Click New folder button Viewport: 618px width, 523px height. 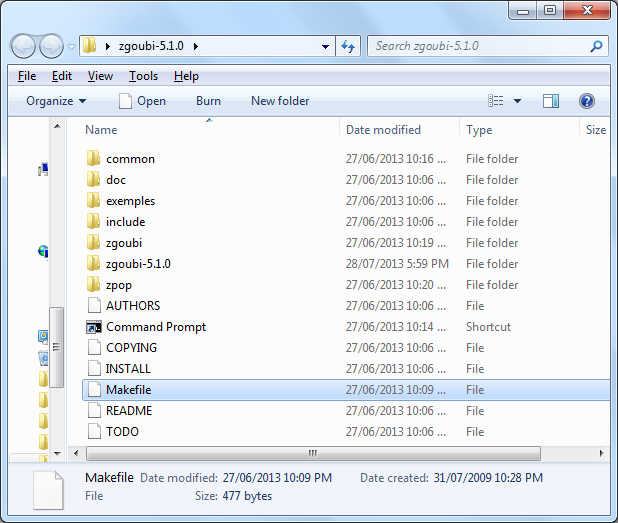[280, 101]
